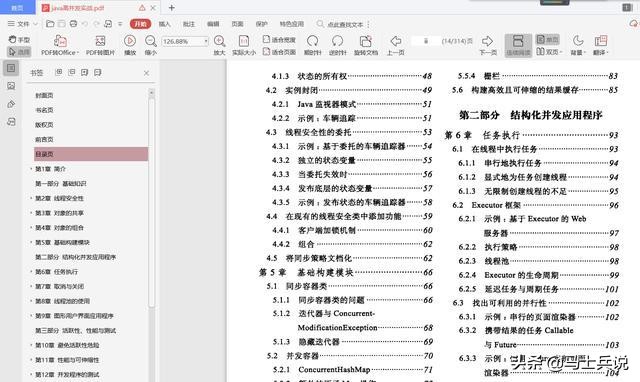Select the 保护 ribbon tab
Image resolution: width=640 pixels, height=382 pixels.
[261, 24]
